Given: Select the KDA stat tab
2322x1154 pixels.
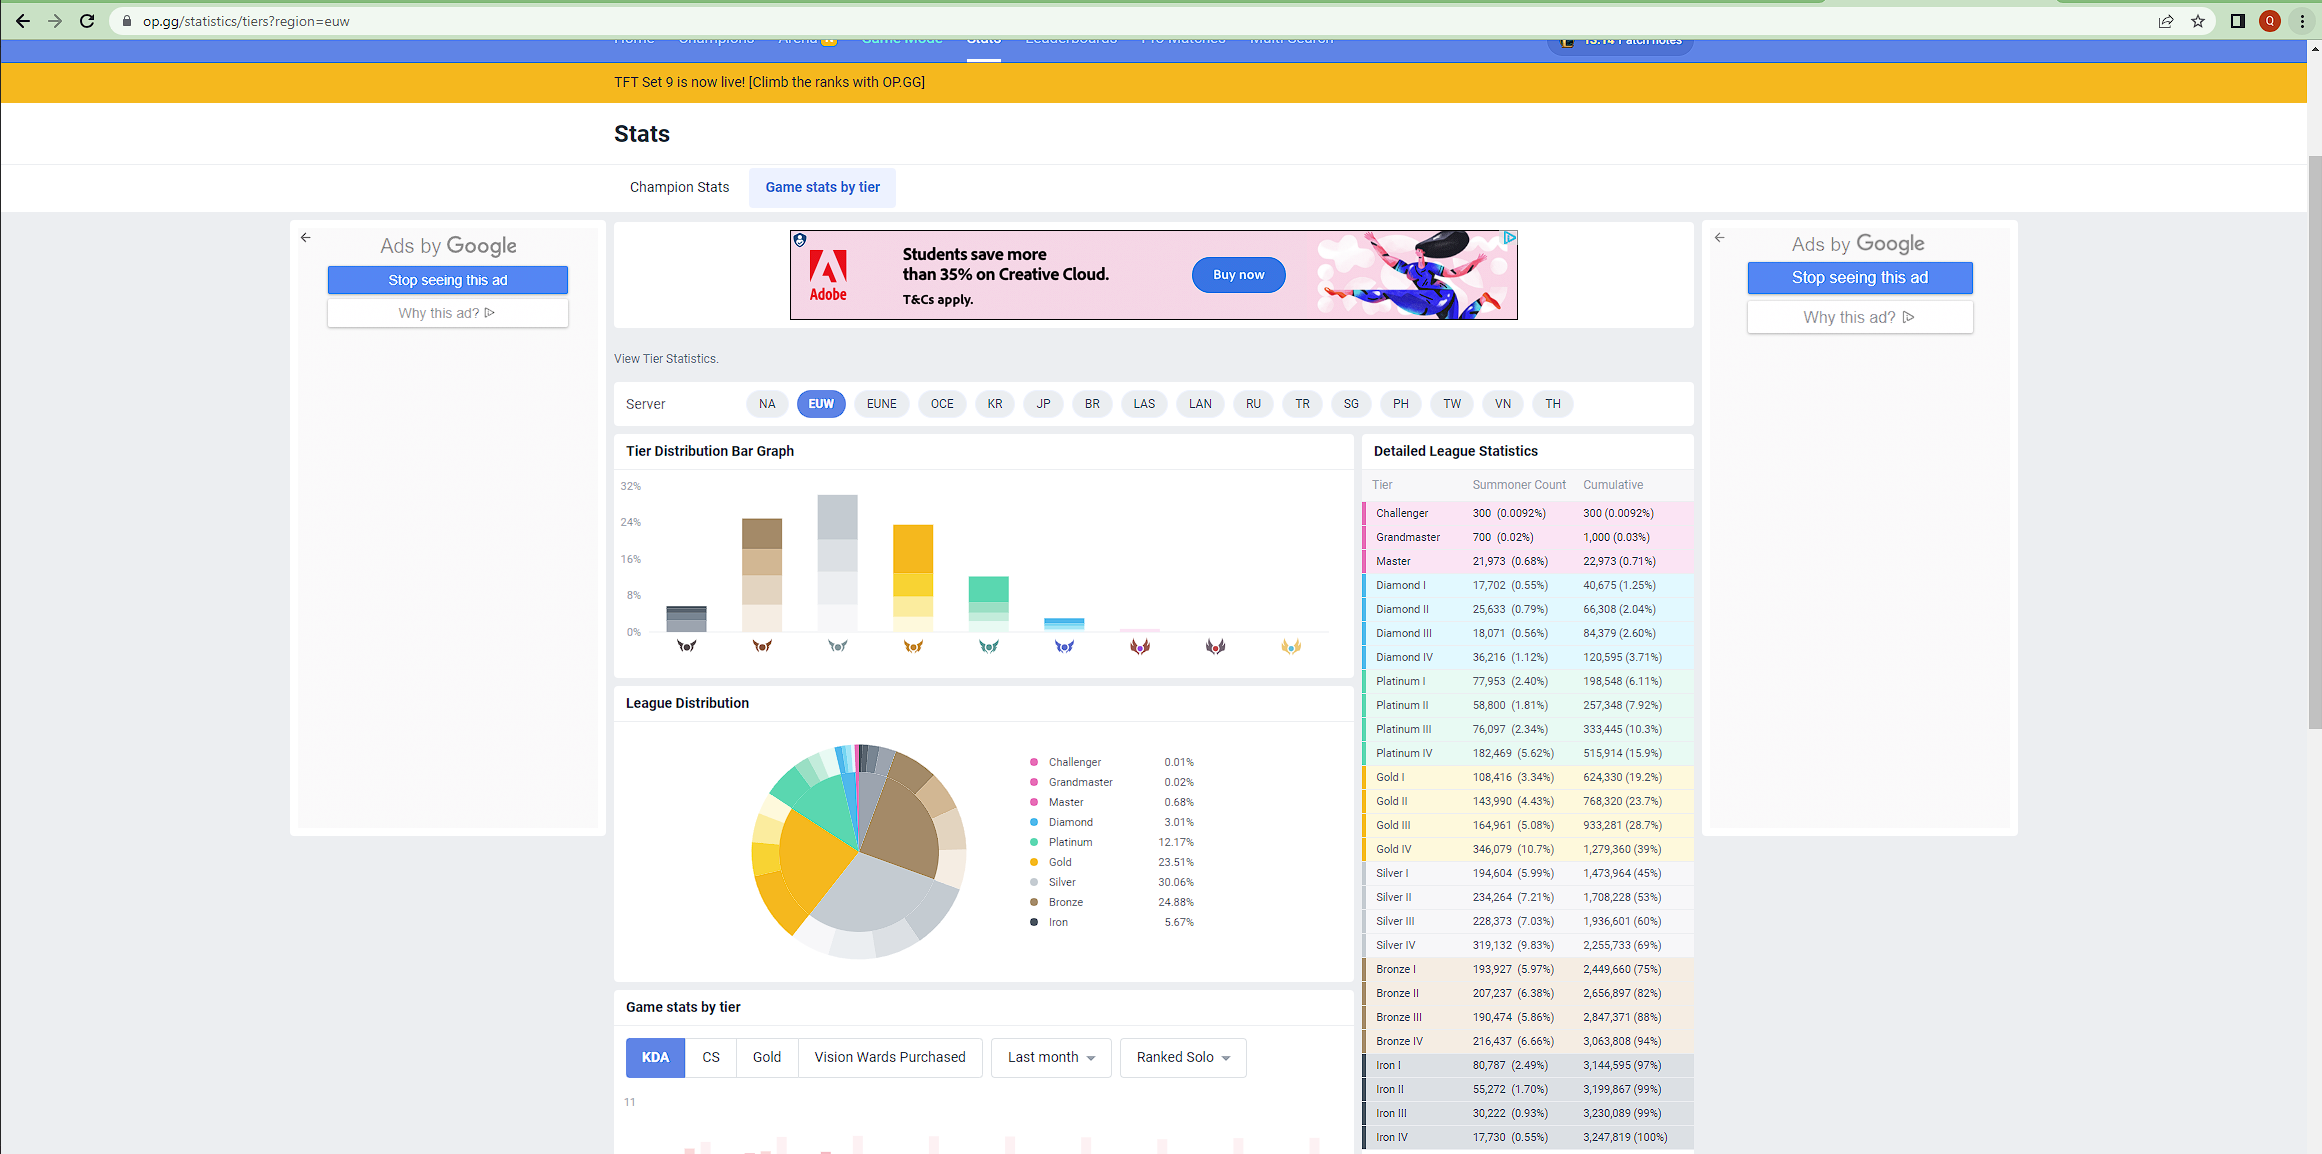Looking at the screenshot, I should tap(655, 1058).
